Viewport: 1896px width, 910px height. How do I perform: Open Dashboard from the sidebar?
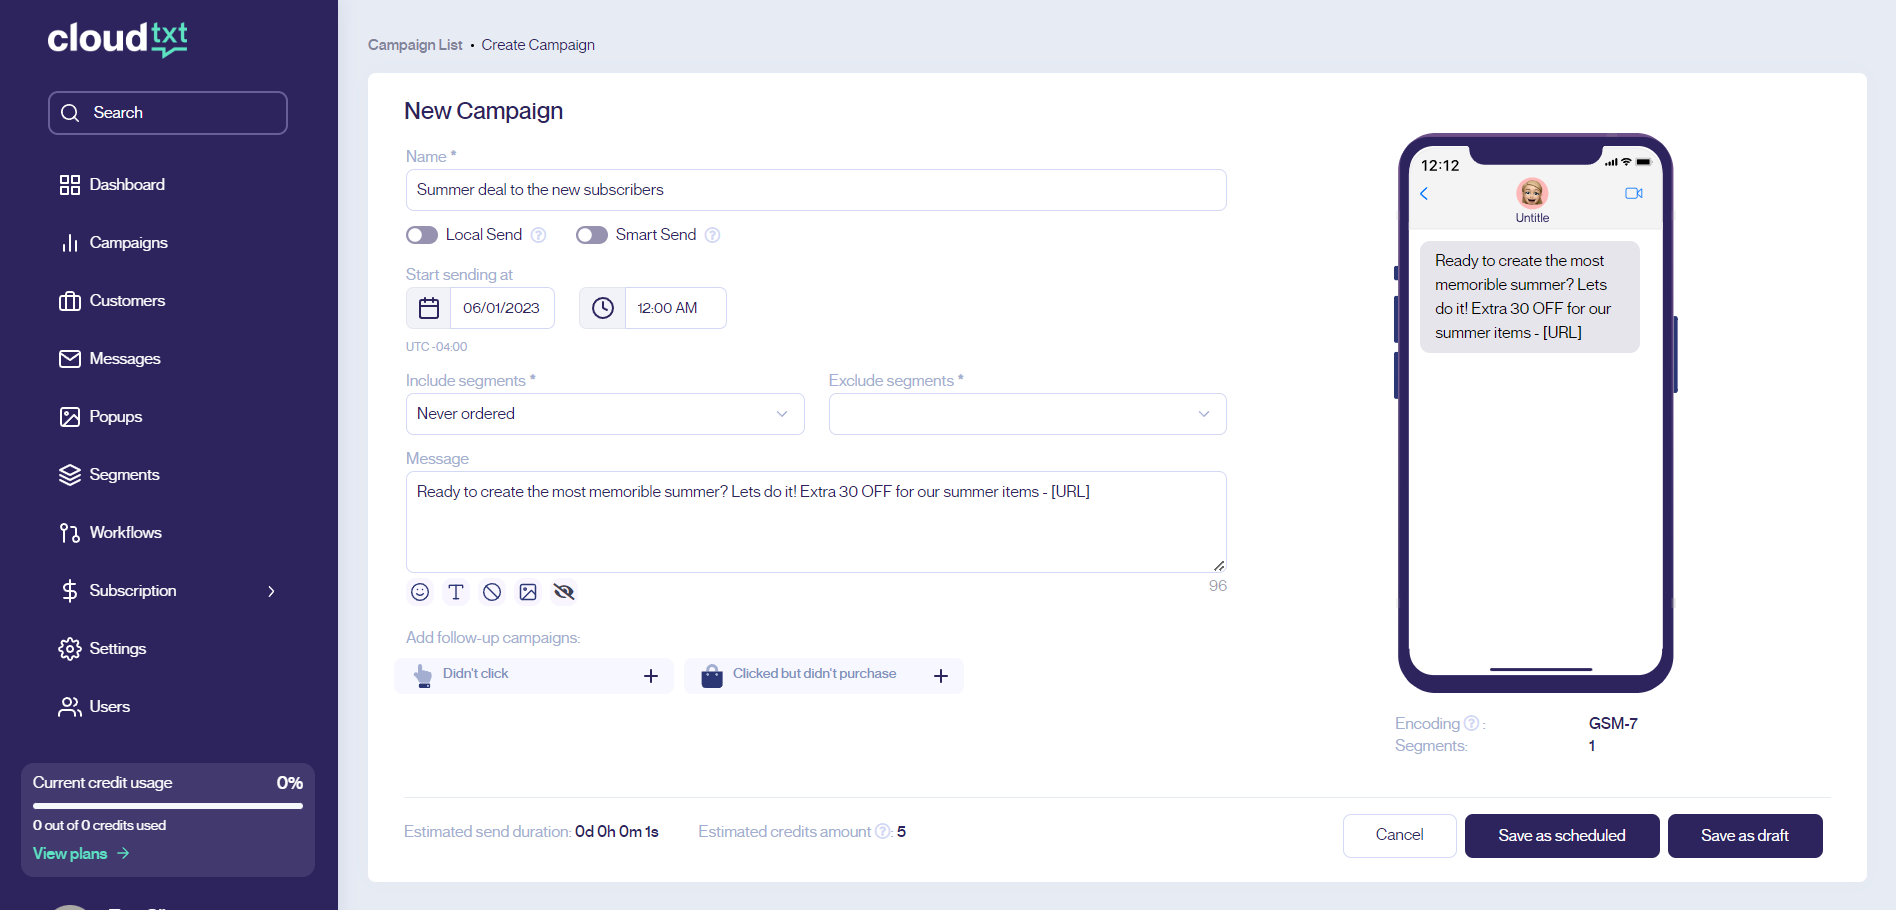127,185
